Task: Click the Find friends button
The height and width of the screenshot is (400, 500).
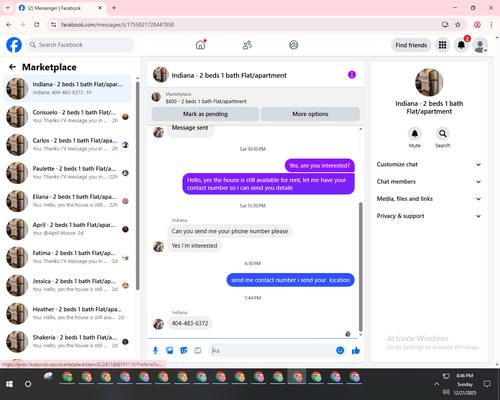Action: coord(411,45)
